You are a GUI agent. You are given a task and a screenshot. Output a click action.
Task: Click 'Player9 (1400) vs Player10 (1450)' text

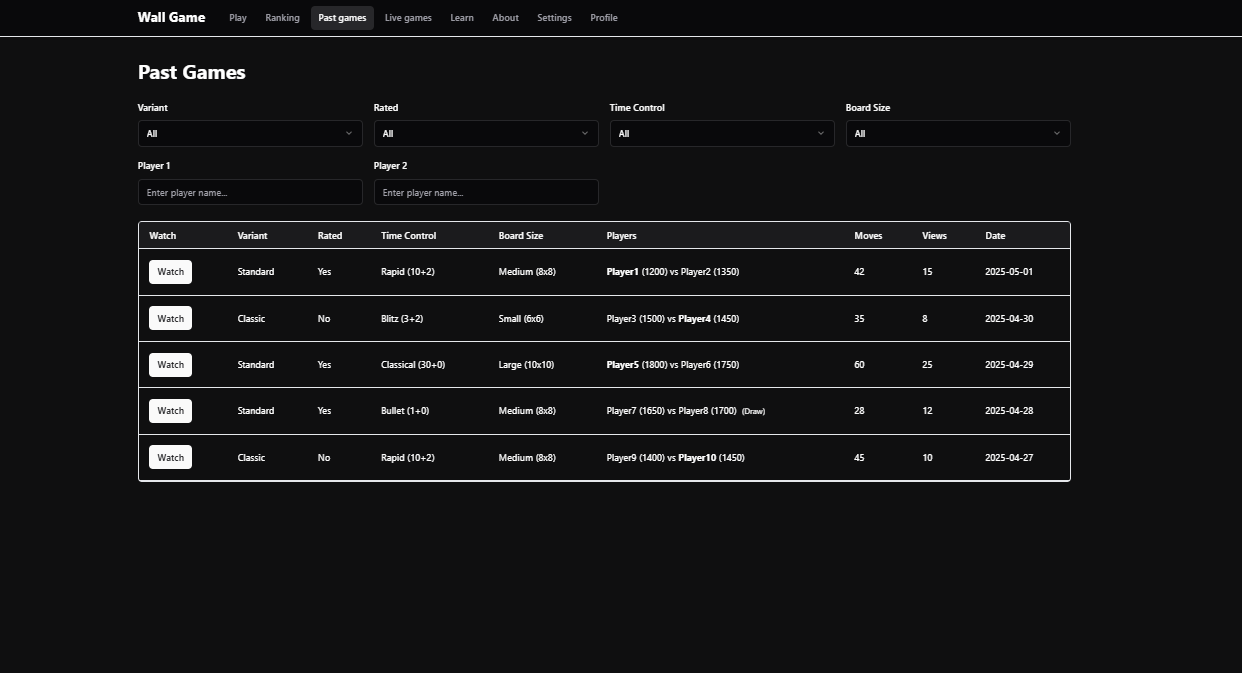pyautogui.click(x=676, y=458)
